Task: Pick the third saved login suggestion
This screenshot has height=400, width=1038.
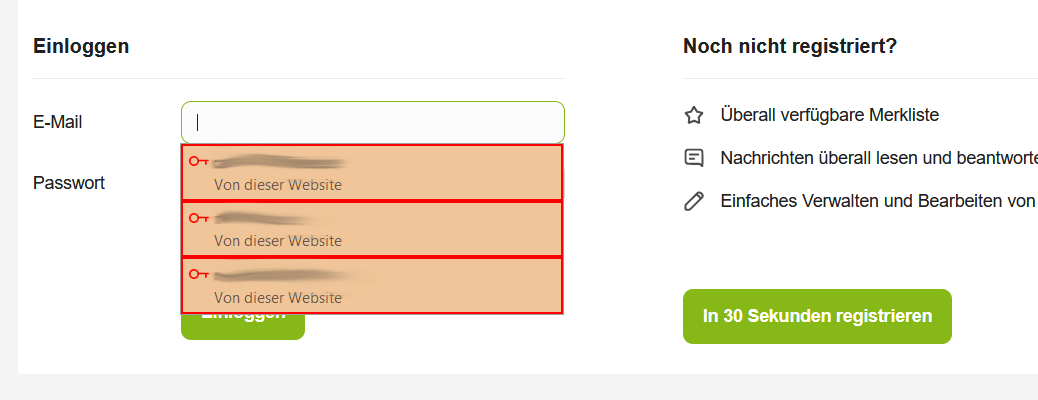Action: (x=372, y=286)
